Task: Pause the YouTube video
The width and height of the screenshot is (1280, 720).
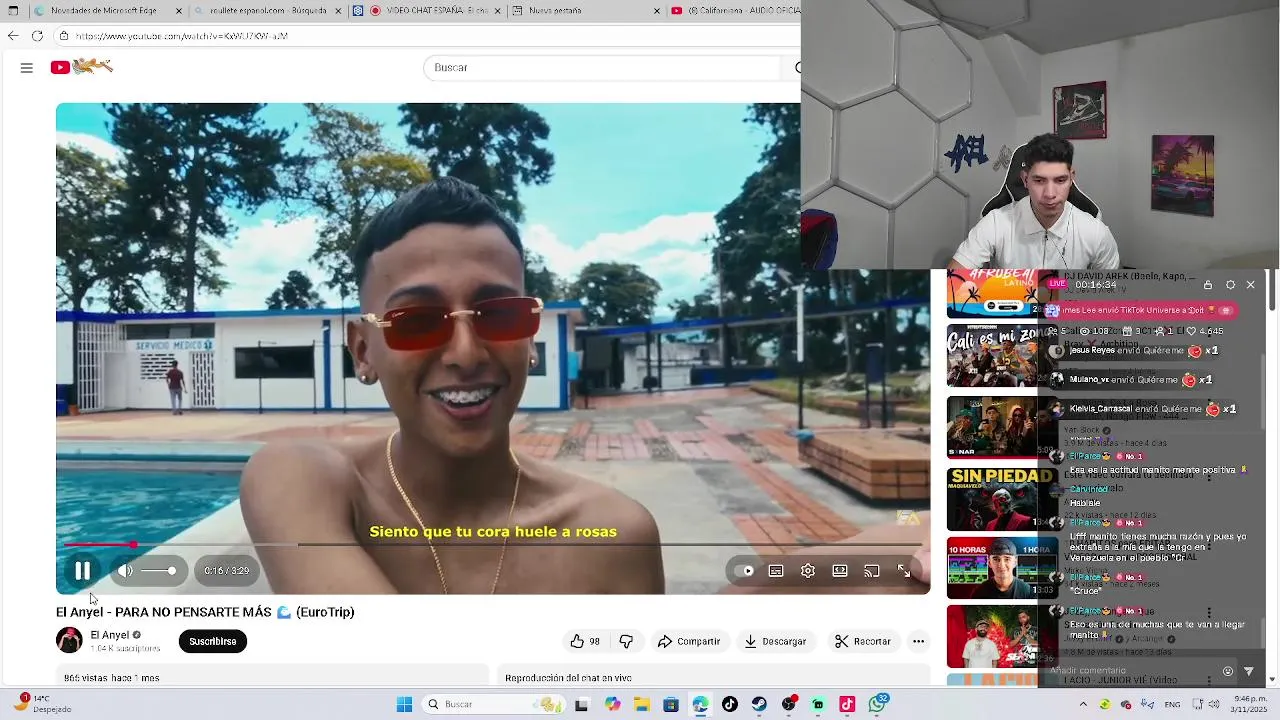Action: click(x=83, y=571)
